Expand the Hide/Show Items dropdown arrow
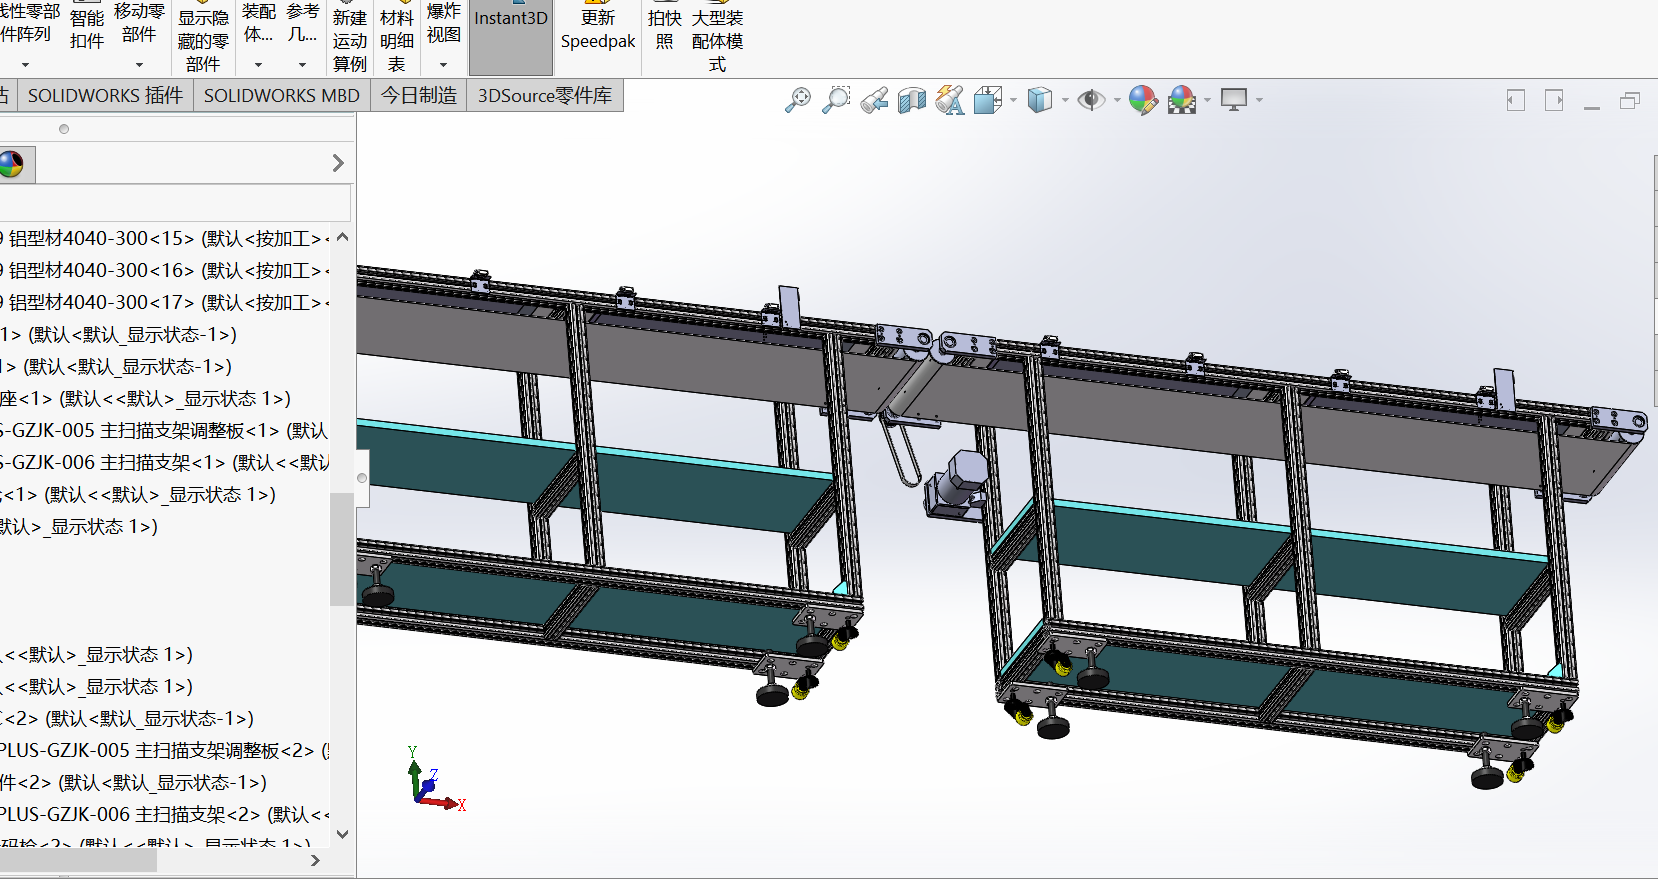The height and width of the screenshot is (879, 1658). 1117,100
